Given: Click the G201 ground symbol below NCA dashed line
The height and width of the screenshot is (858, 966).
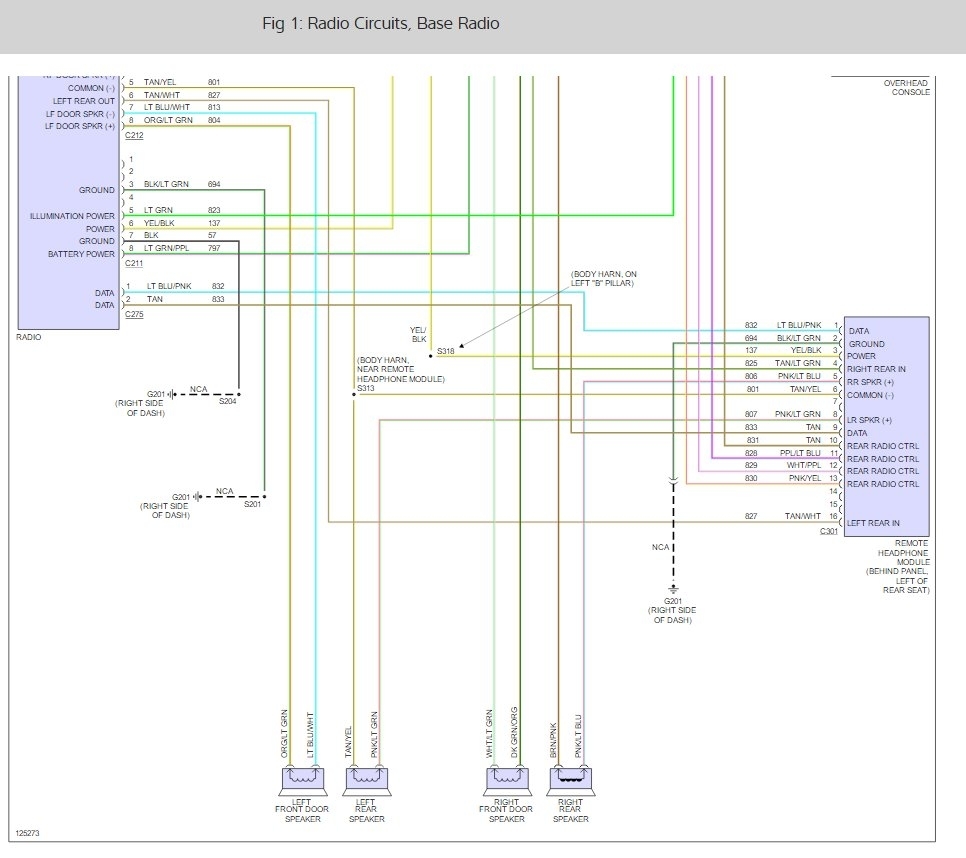Looking at the screenshot, I should pyautogui.click(x=673, y=589).
